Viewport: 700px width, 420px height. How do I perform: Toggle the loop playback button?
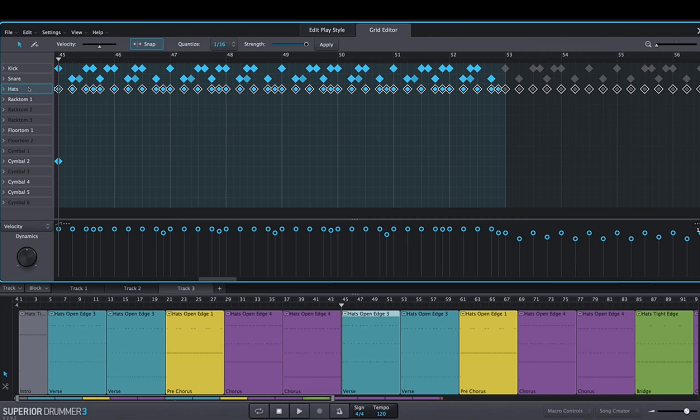(259, 411)
